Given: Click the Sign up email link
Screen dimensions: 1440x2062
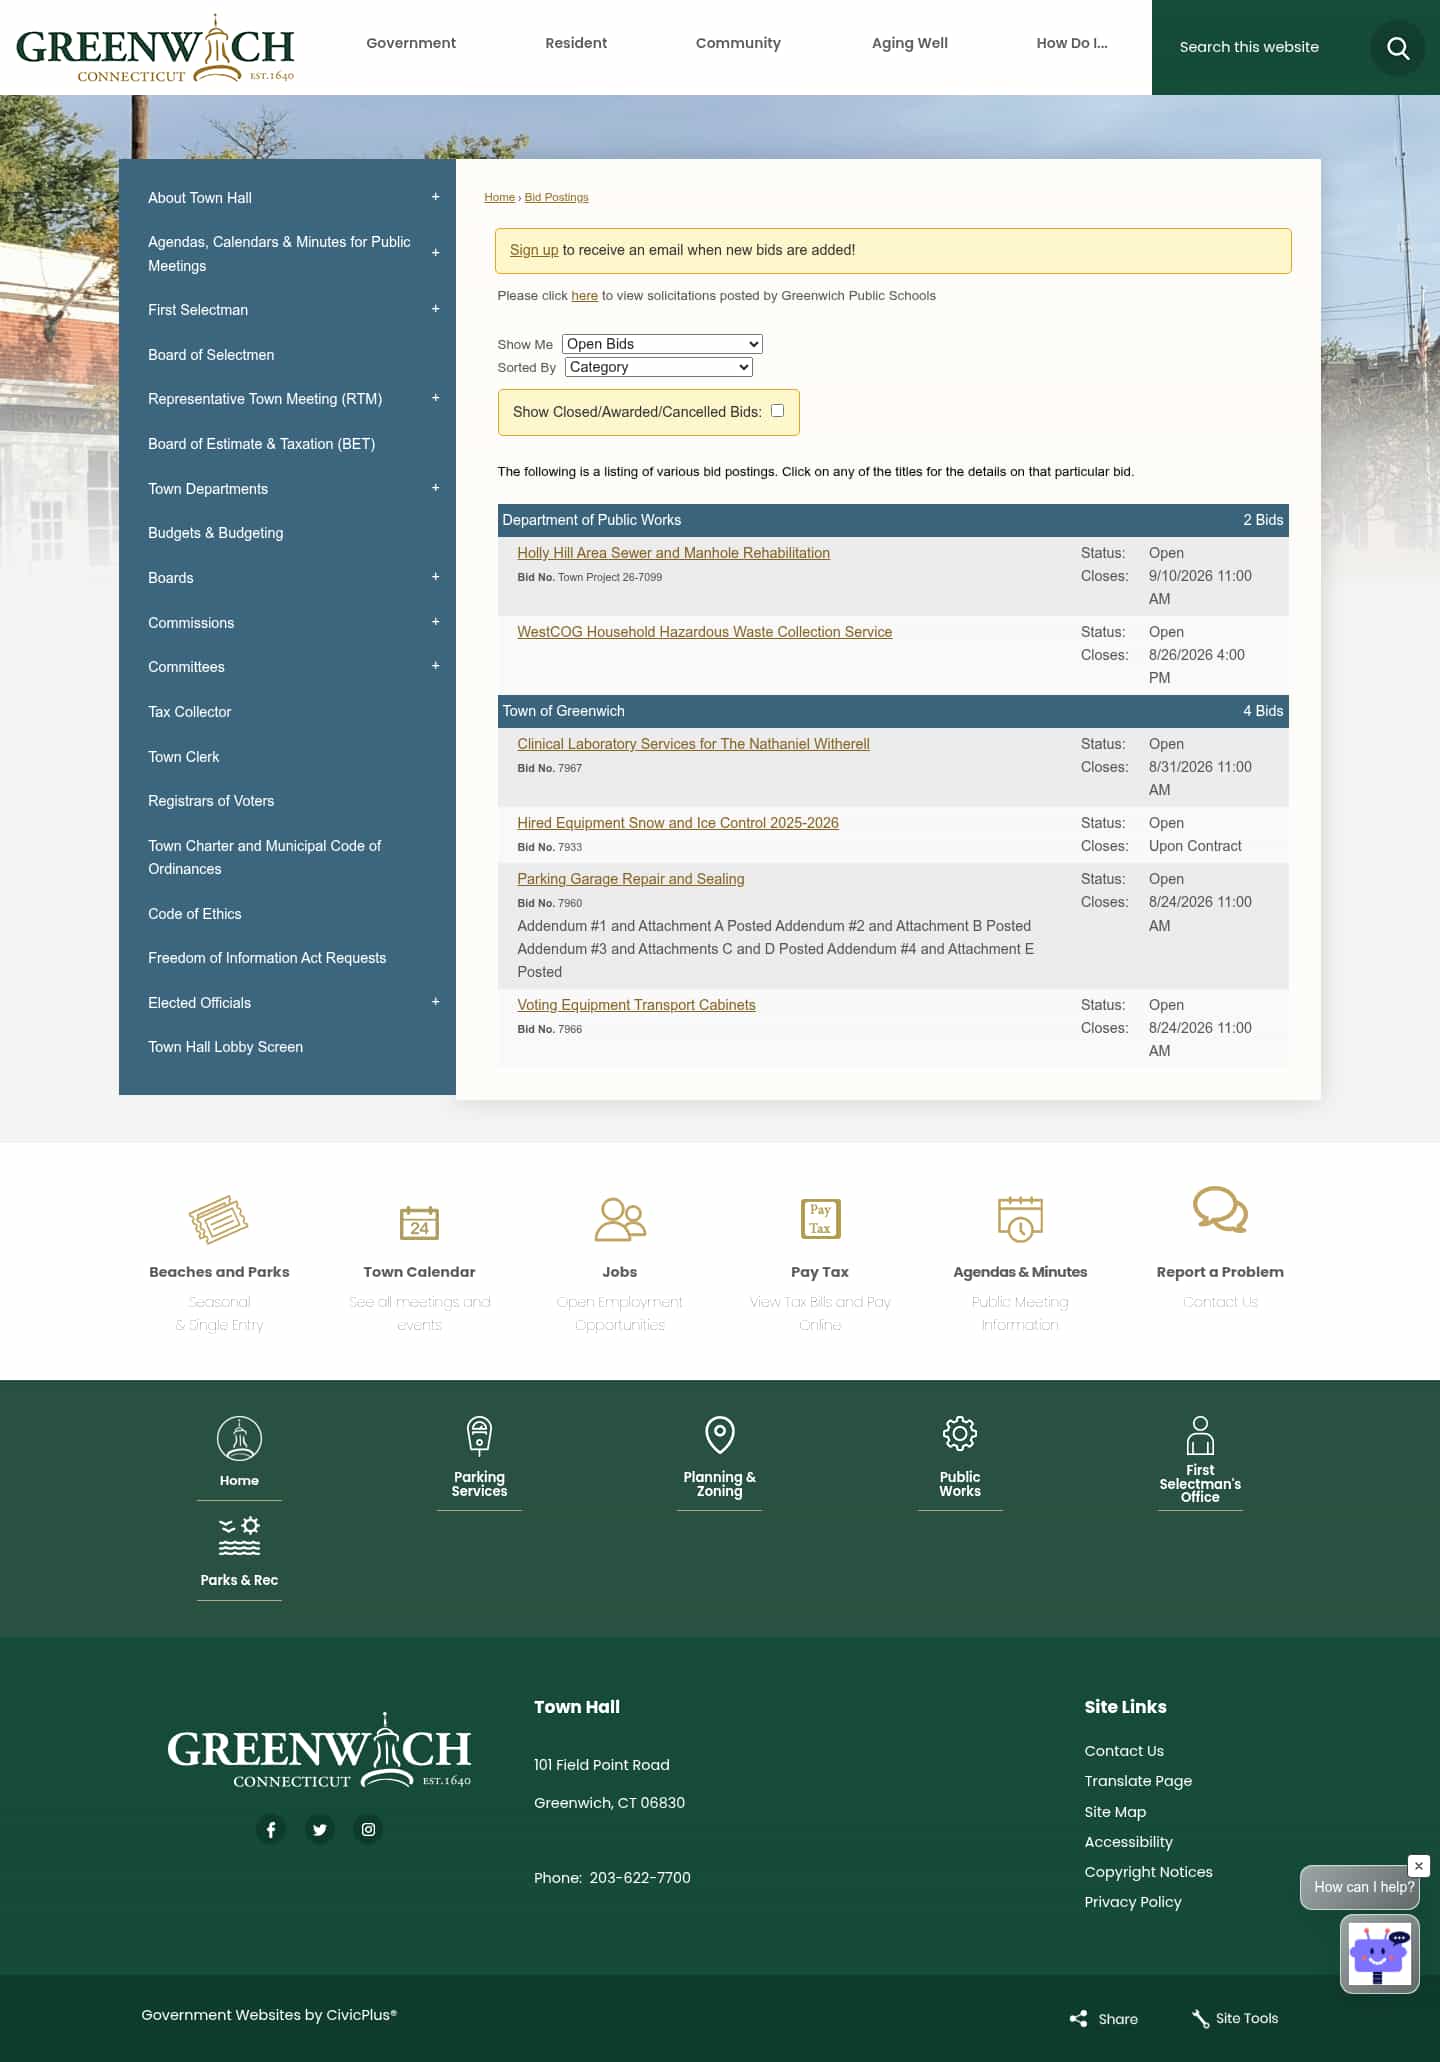Looking at the screenshot, I should point(534,250).
